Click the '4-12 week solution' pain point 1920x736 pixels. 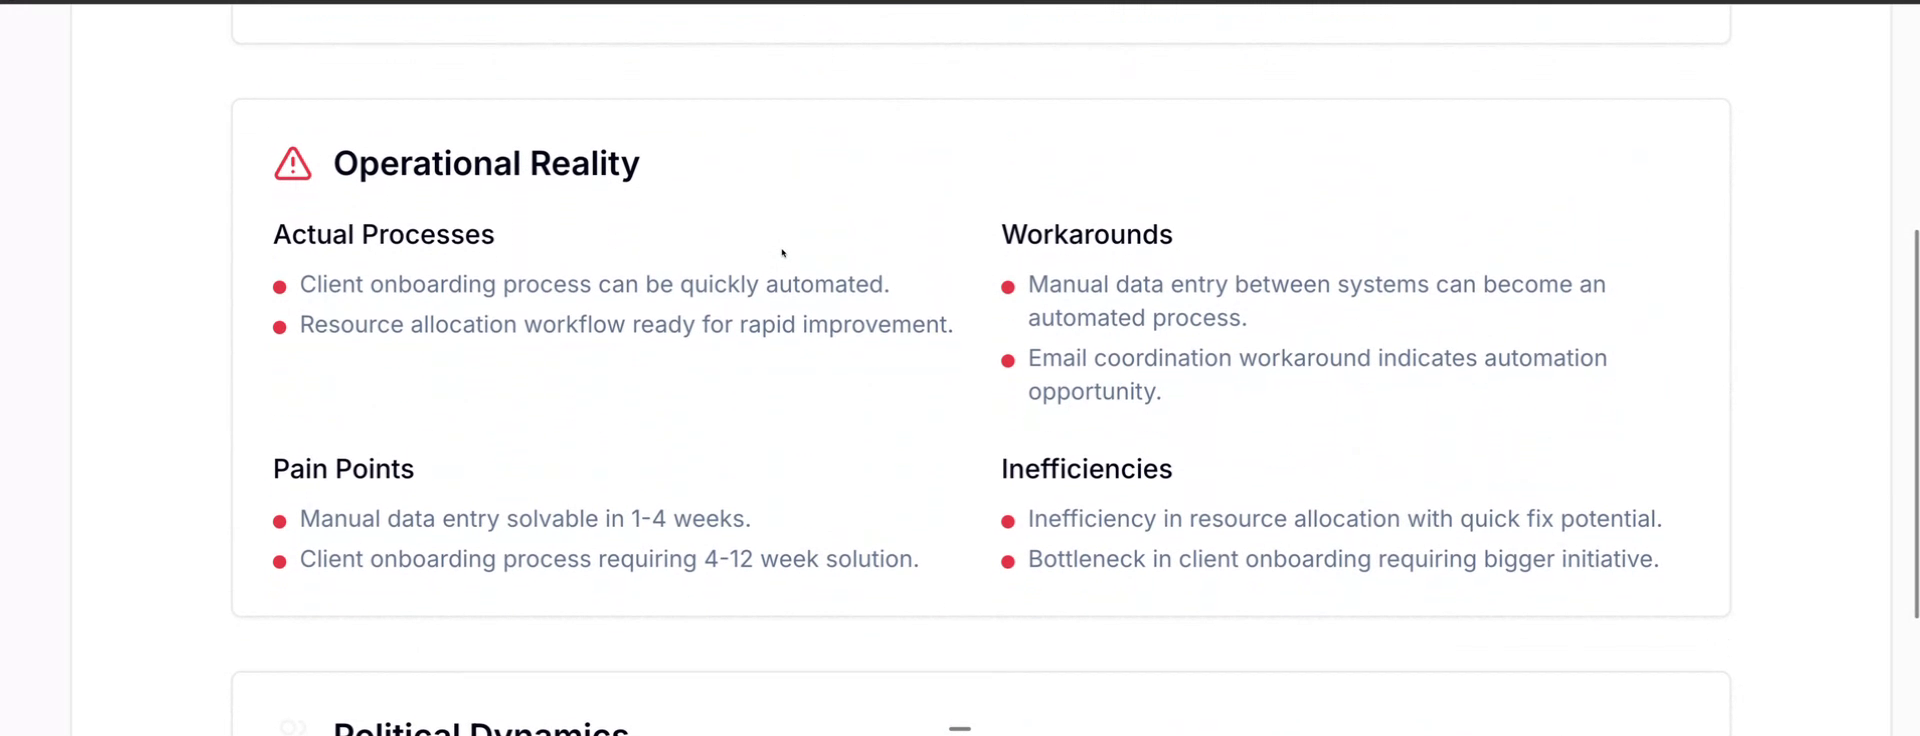pyautogui.click(x=609, y=559)
